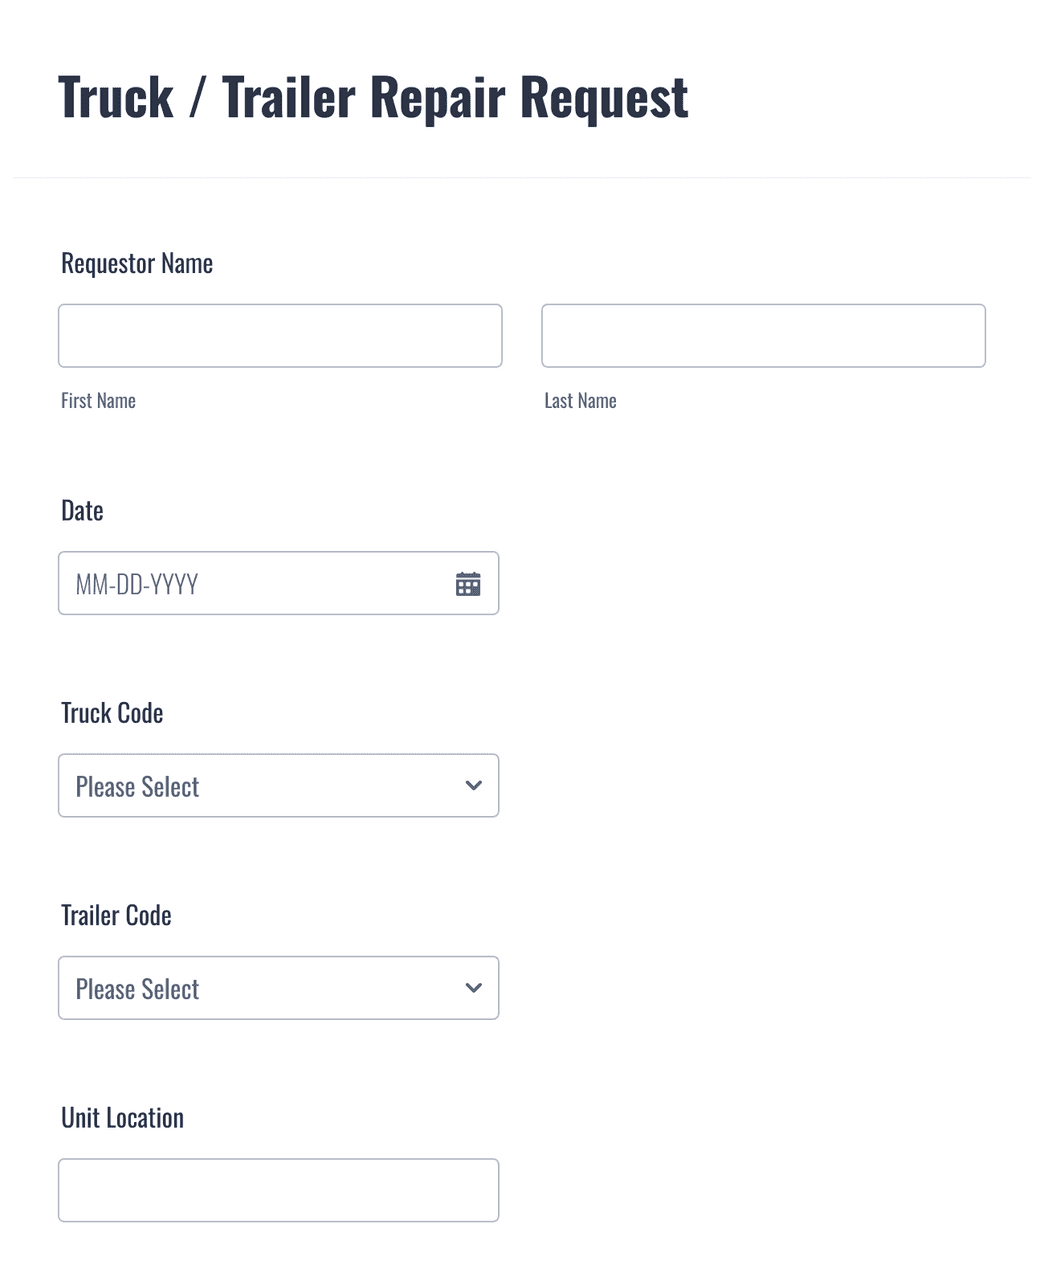This screenshot has width=1044, height=1285.
Task: Click the Date field label
Action: tap(82, 511)
